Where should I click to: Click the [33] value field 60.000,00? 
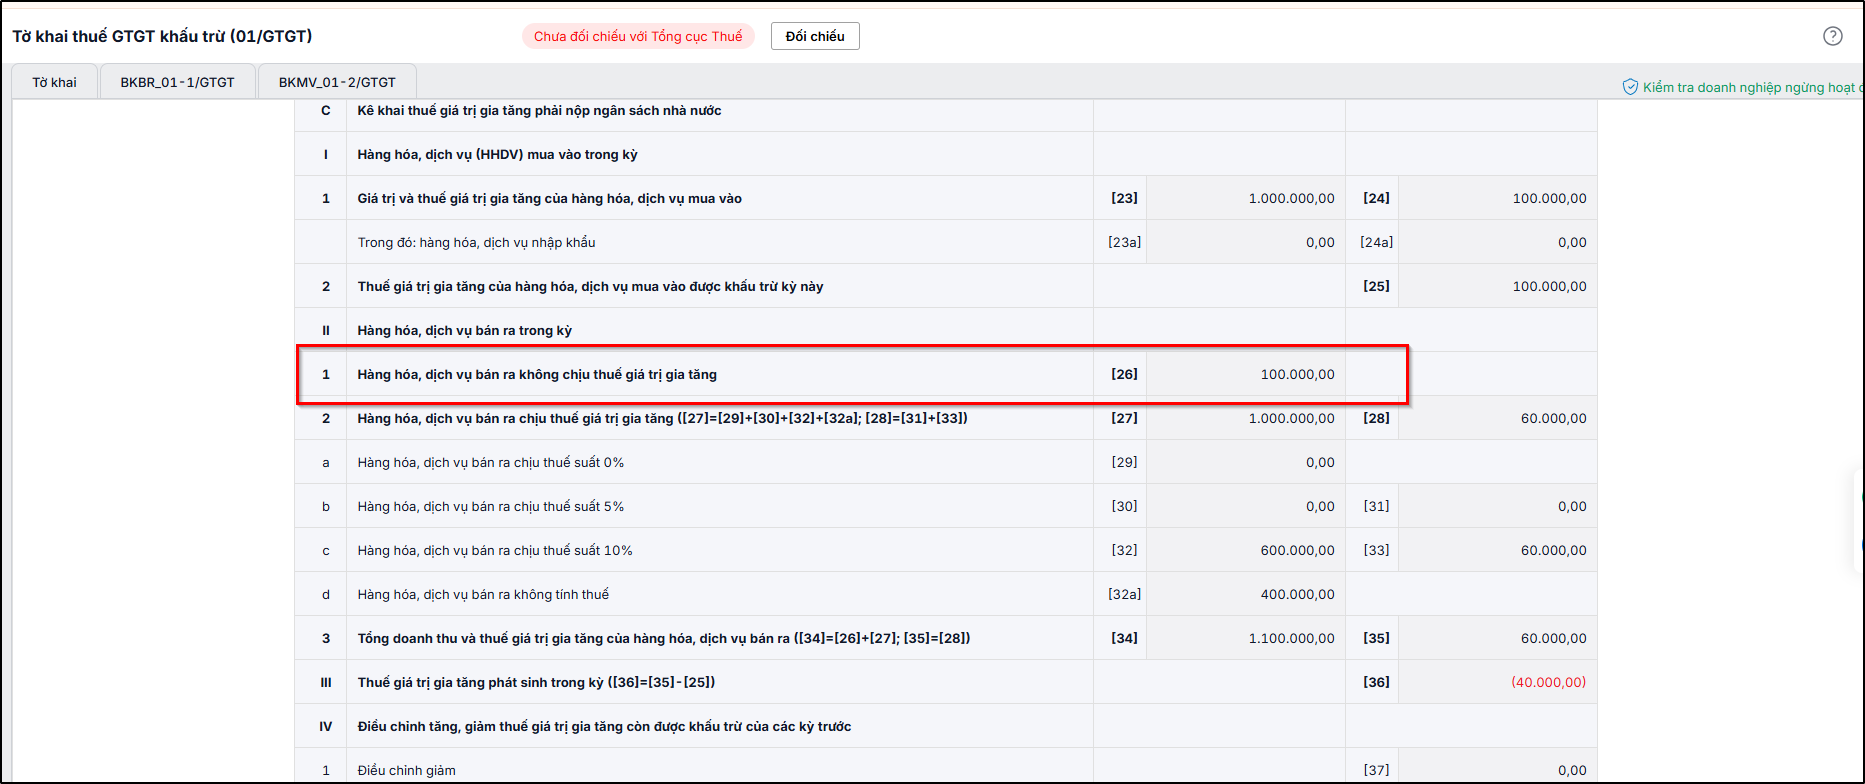1497,550
